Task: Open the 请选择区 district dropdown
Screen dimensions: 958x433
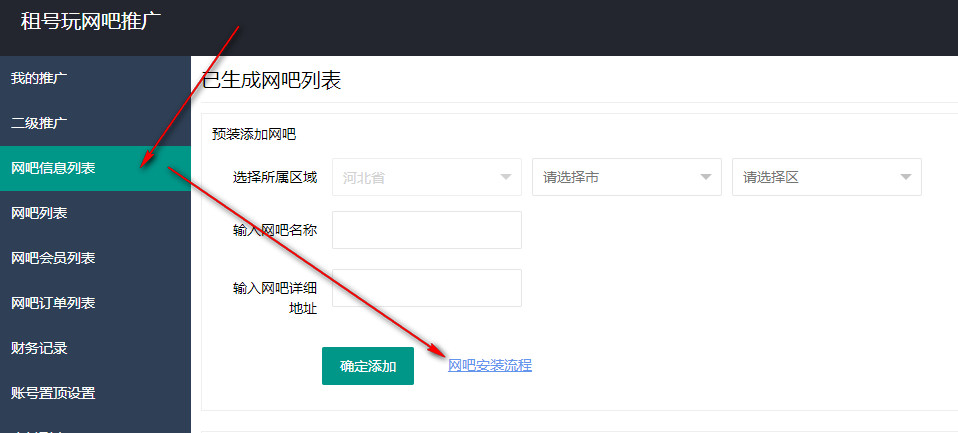Action: click(827, 177)
